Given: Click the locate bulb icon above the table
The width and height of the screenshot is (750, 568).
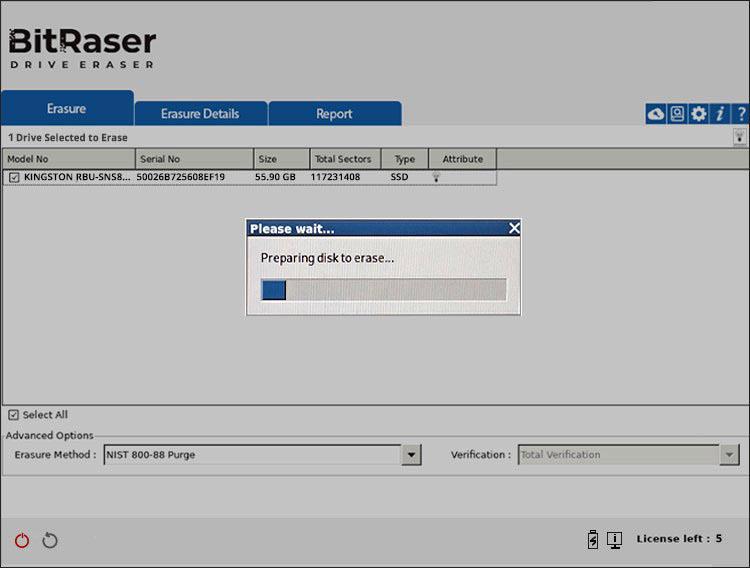Looking at the screenshot, I should (739, 137).
